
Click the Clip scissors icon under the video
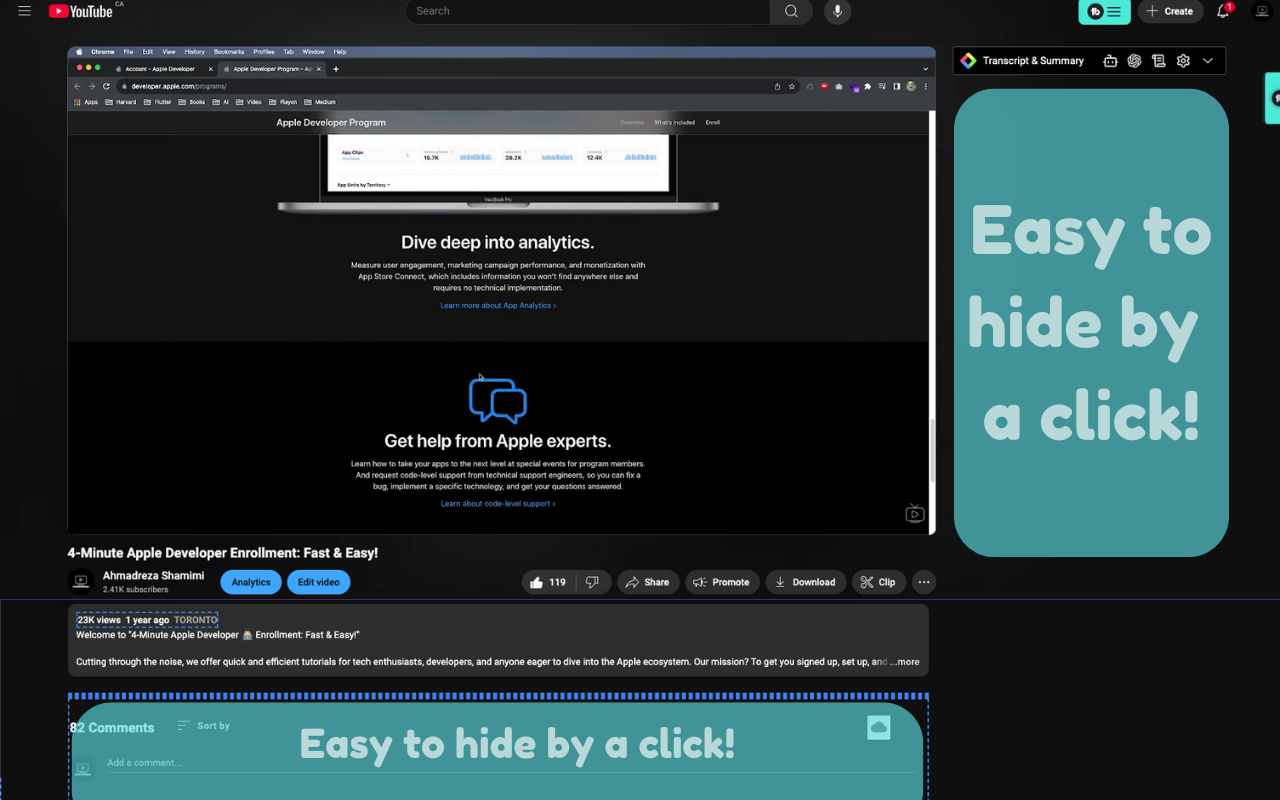click(878, 582)
